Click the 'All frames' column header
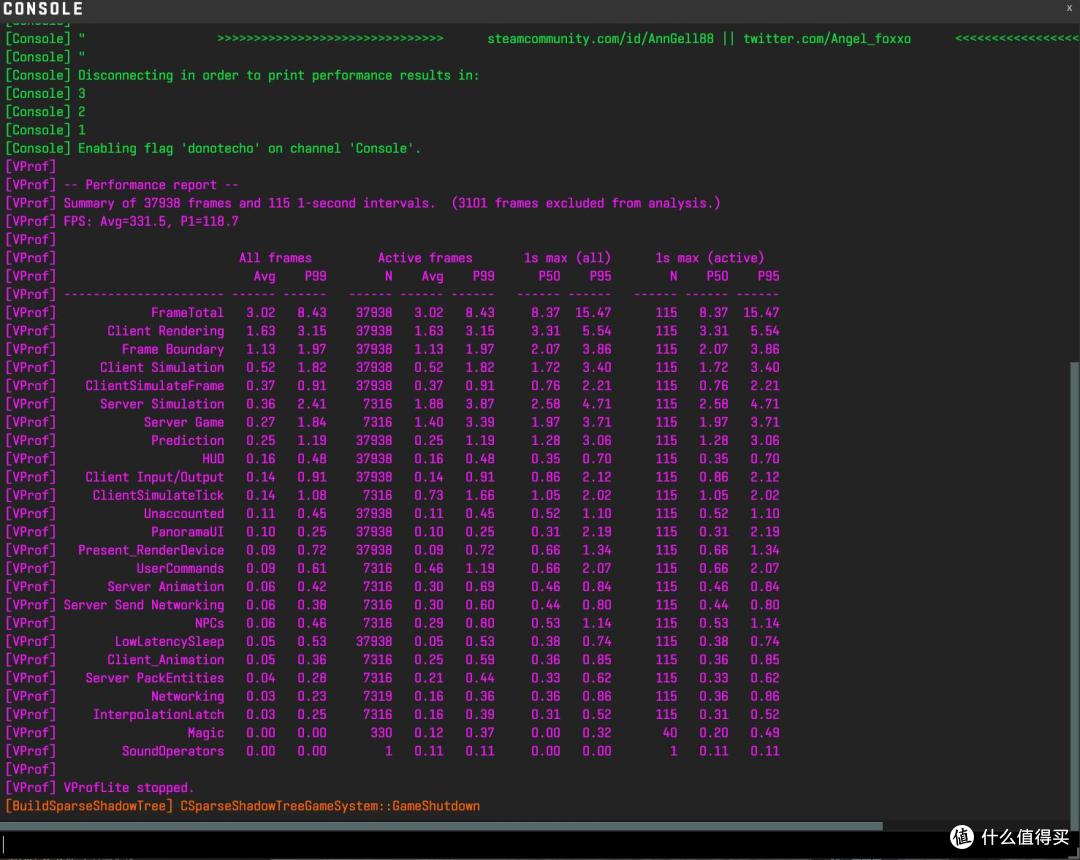1080x860 pixels. pyautogui.click(x=275, y=258)
